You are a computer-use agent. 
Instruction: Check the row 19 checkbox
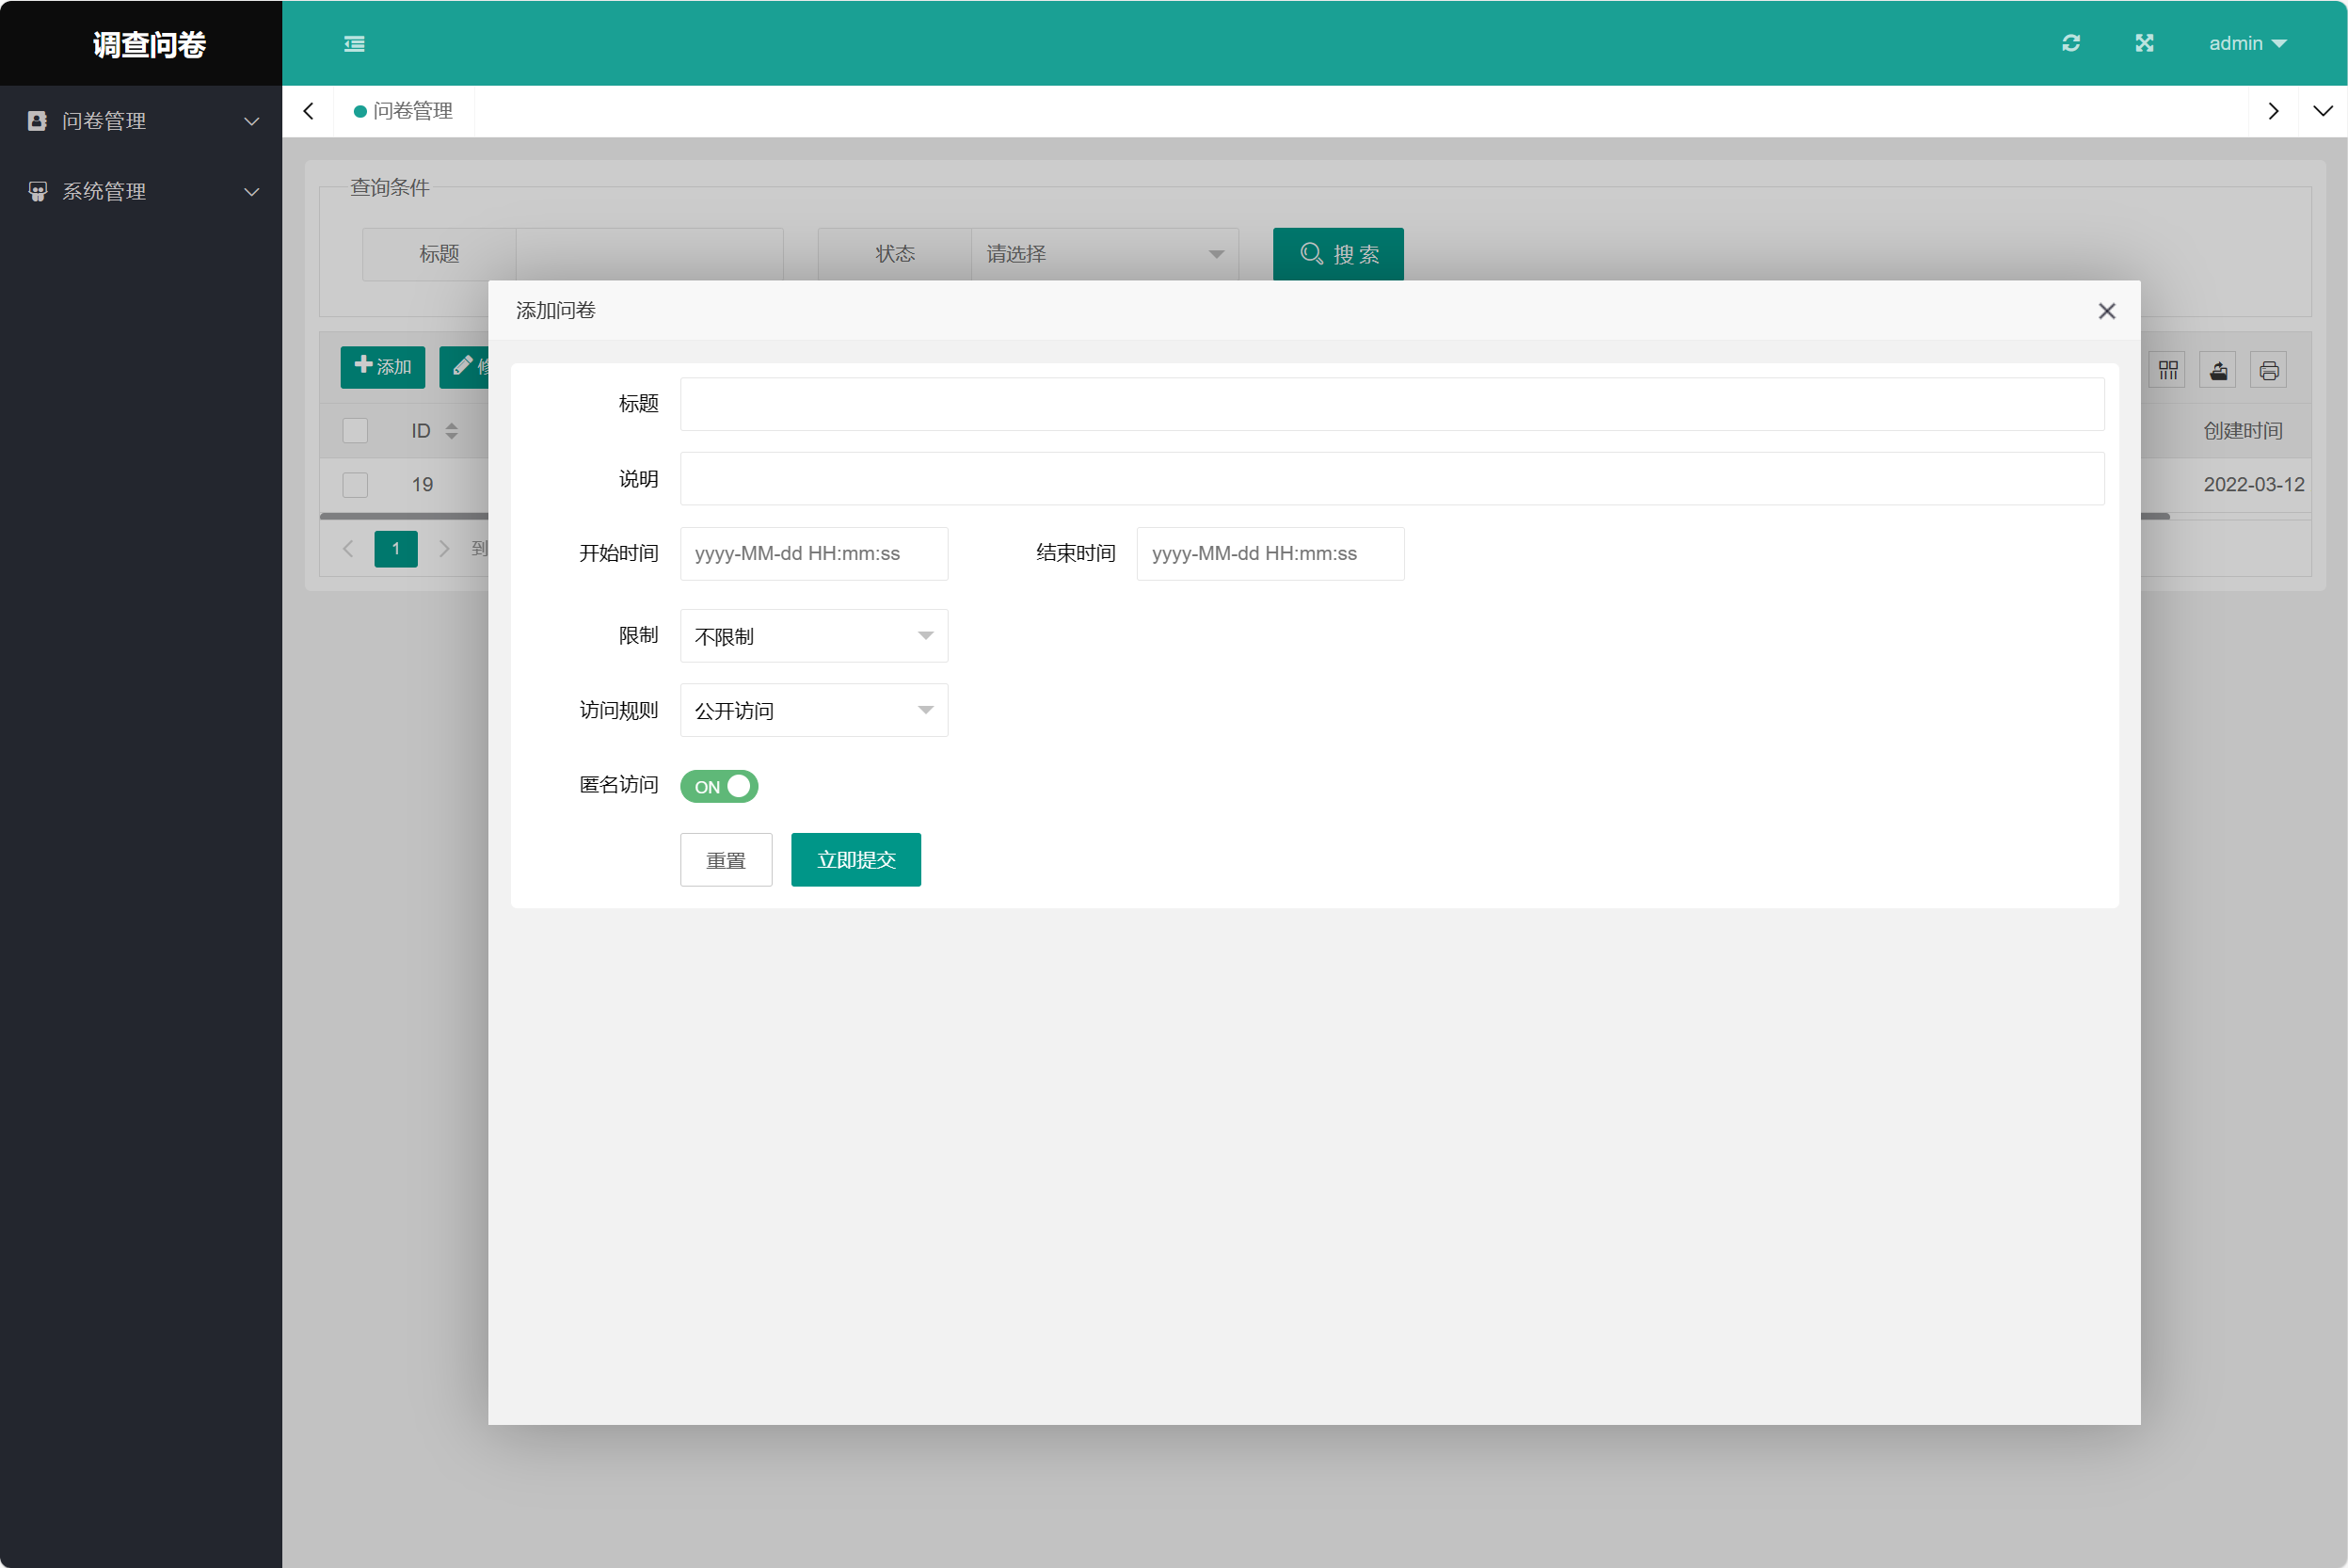point(355,485)
